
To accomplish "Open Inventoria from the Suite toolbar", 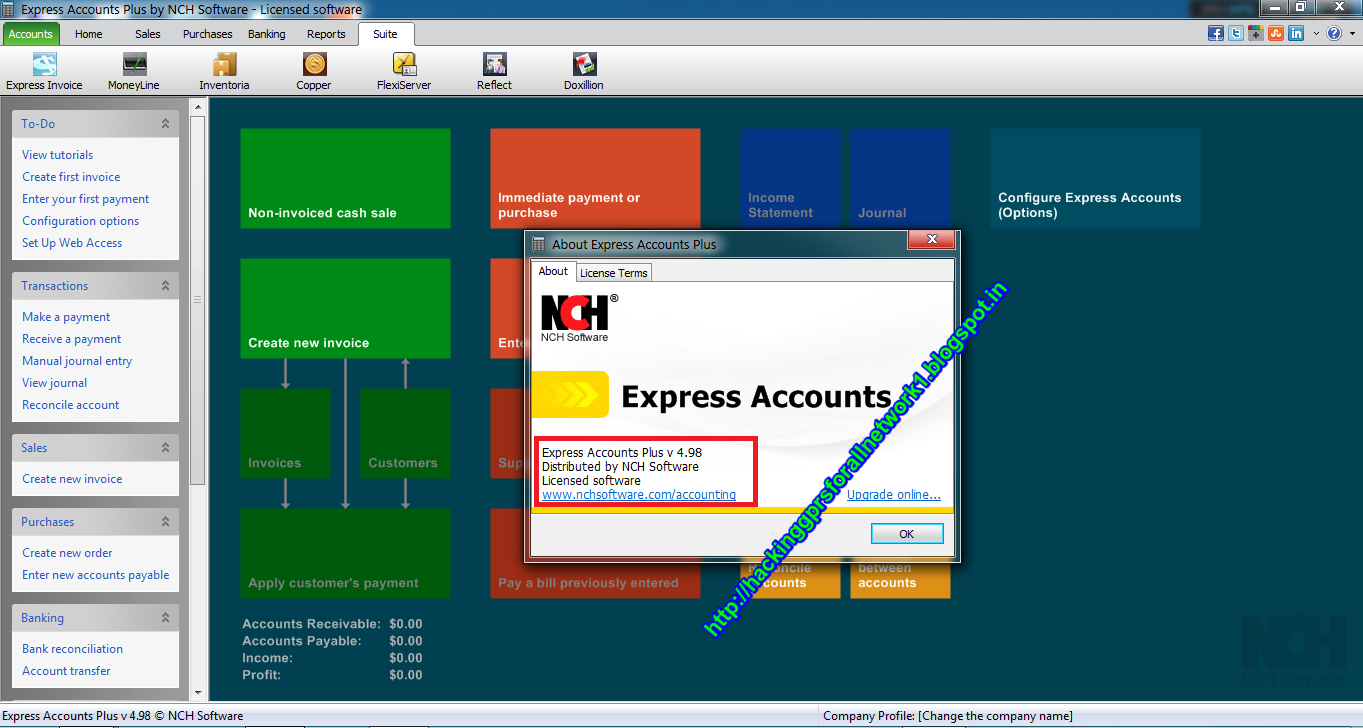I will [224, 72].
